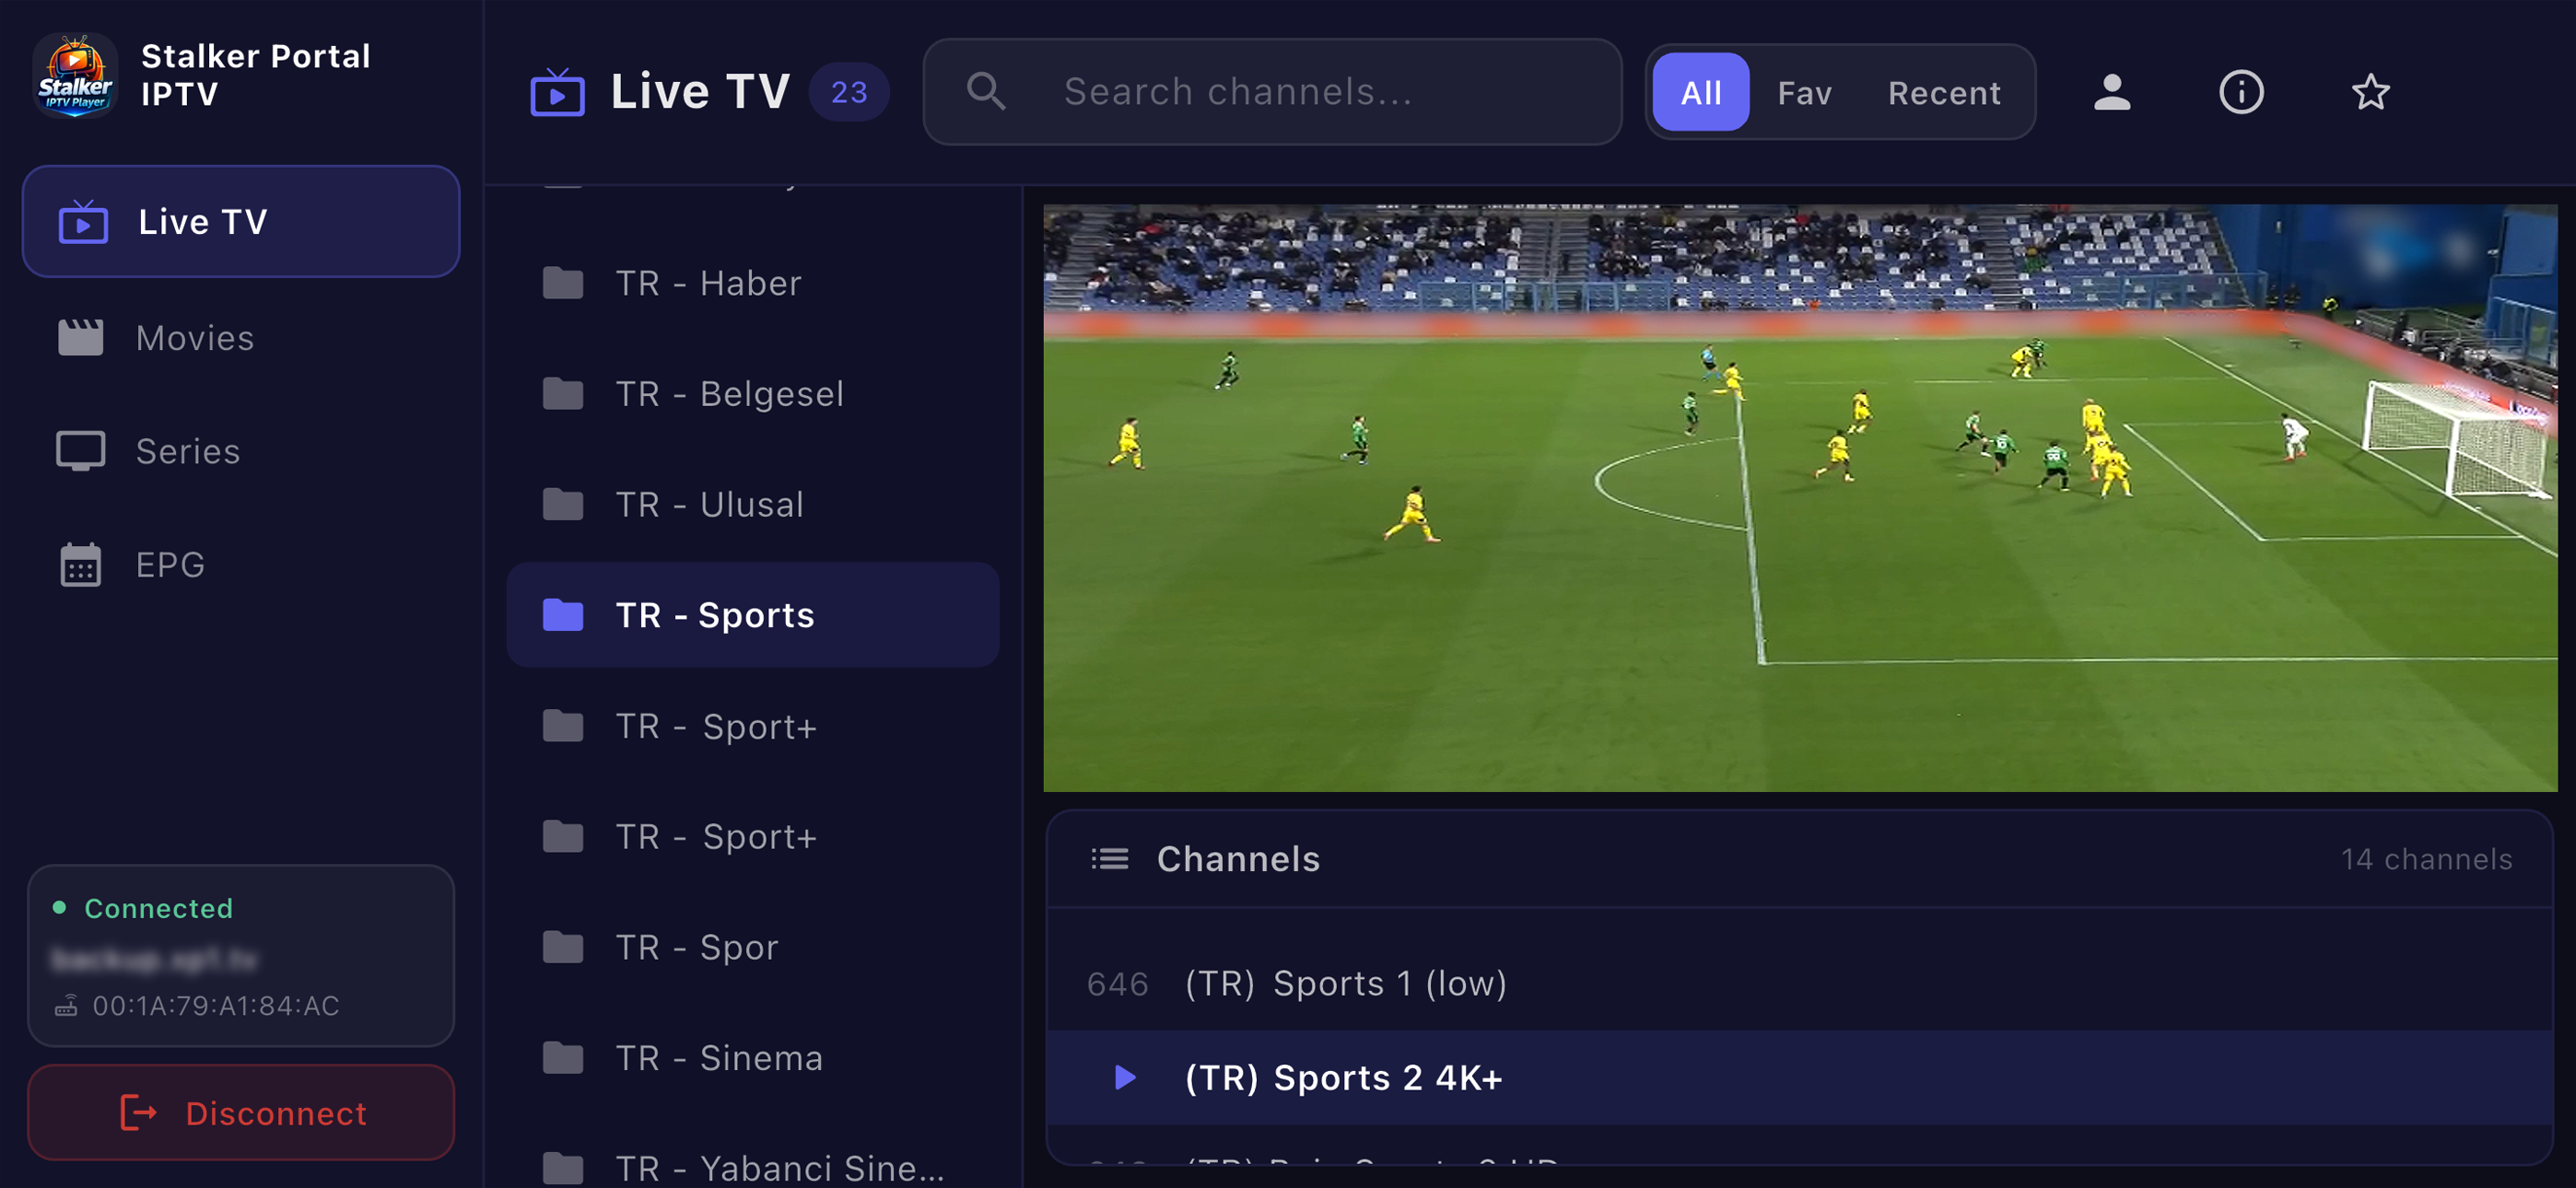Viewport: 2576px width, 1188px height.
Task: Click the EPG calendar icon
Action: [81, 564]
